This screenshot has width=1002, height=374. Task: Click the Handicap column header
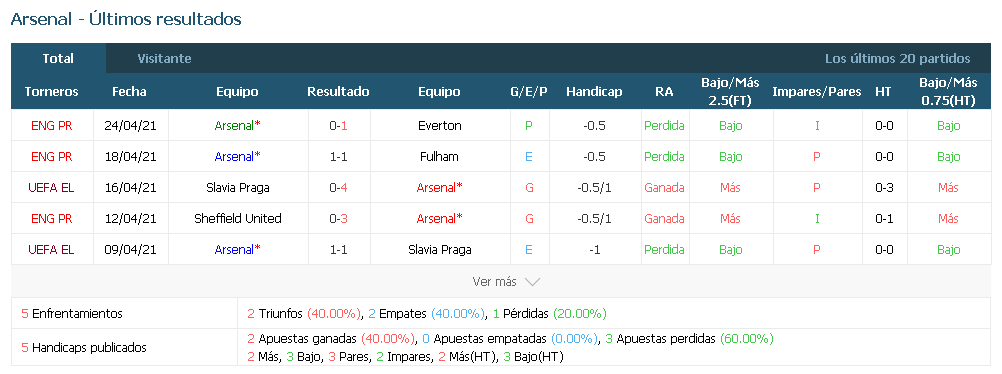click(594, 91)
